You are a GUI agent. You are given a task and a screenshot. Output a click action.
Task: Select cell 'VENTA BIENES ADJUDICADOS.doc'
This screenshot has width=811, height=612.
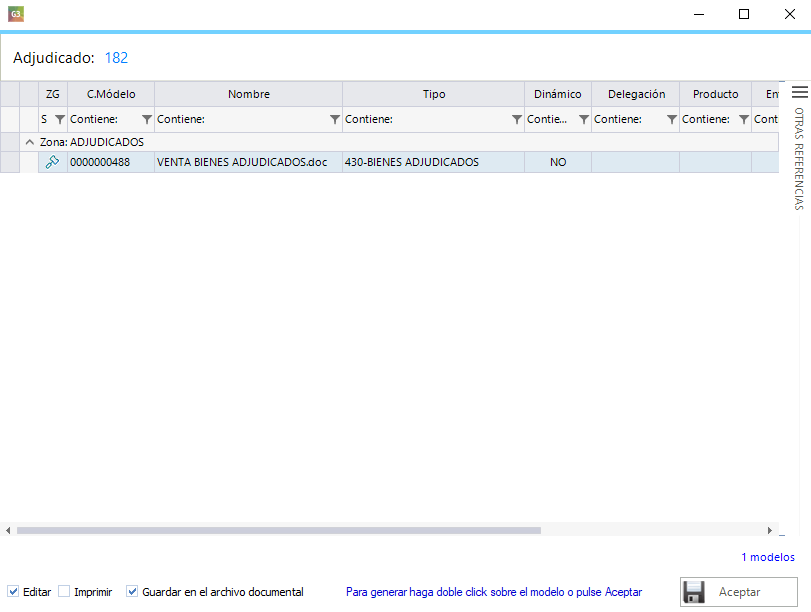point(248,162)
